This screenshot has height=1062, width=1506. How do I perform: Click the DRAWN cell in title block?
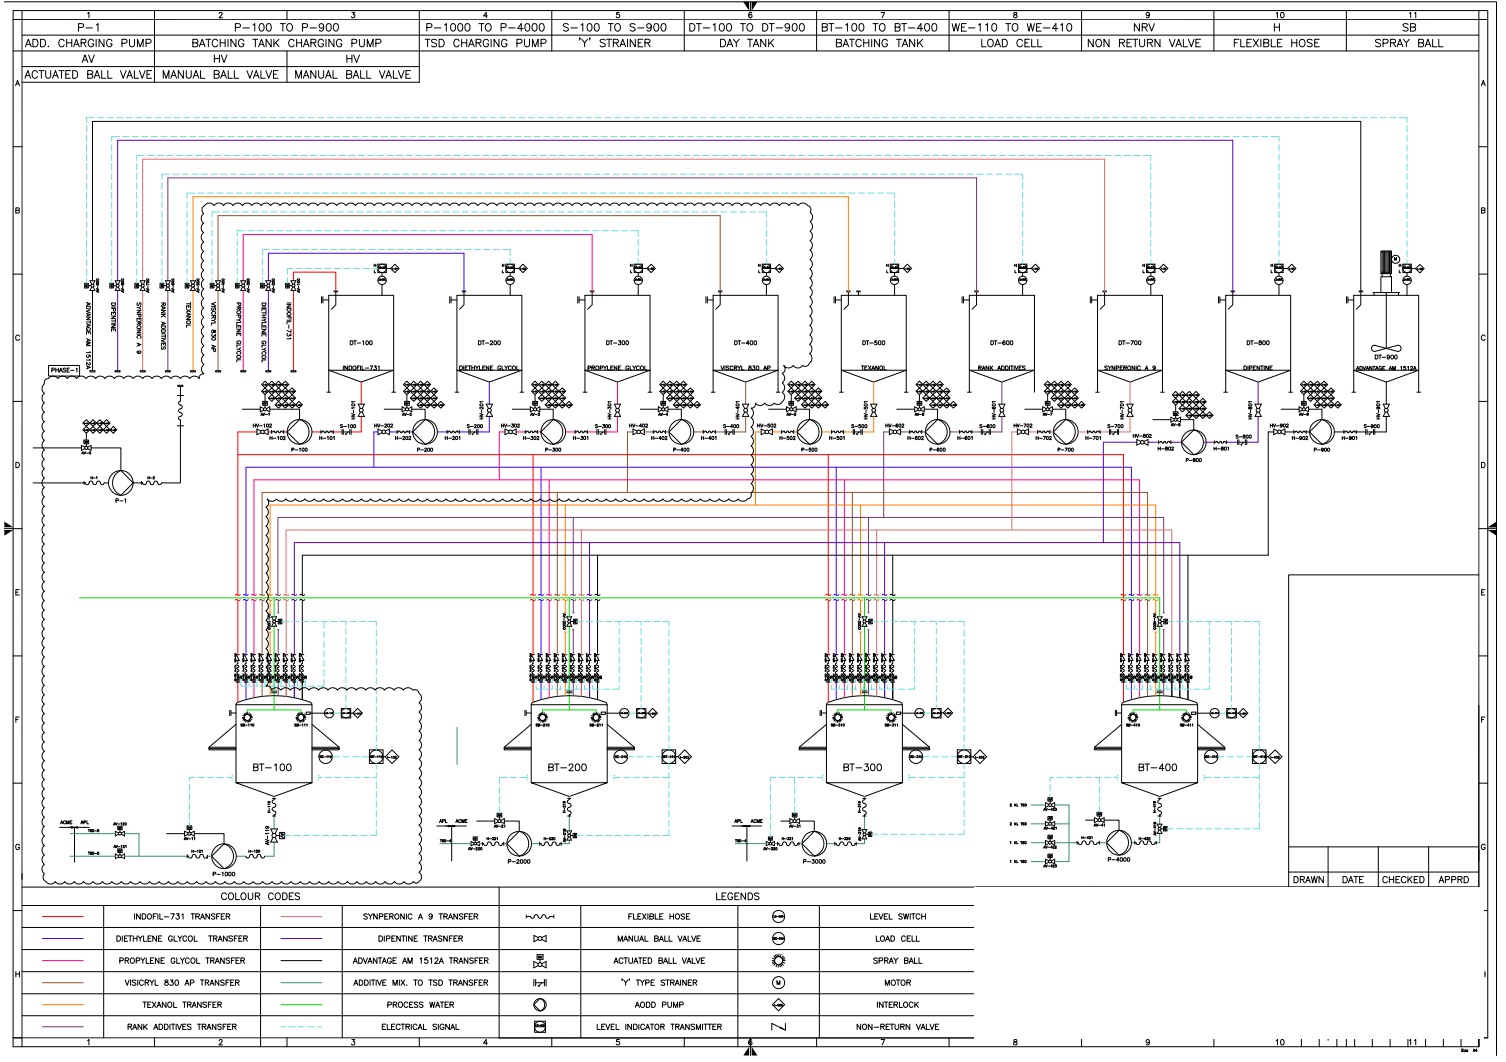[1308, 880]
